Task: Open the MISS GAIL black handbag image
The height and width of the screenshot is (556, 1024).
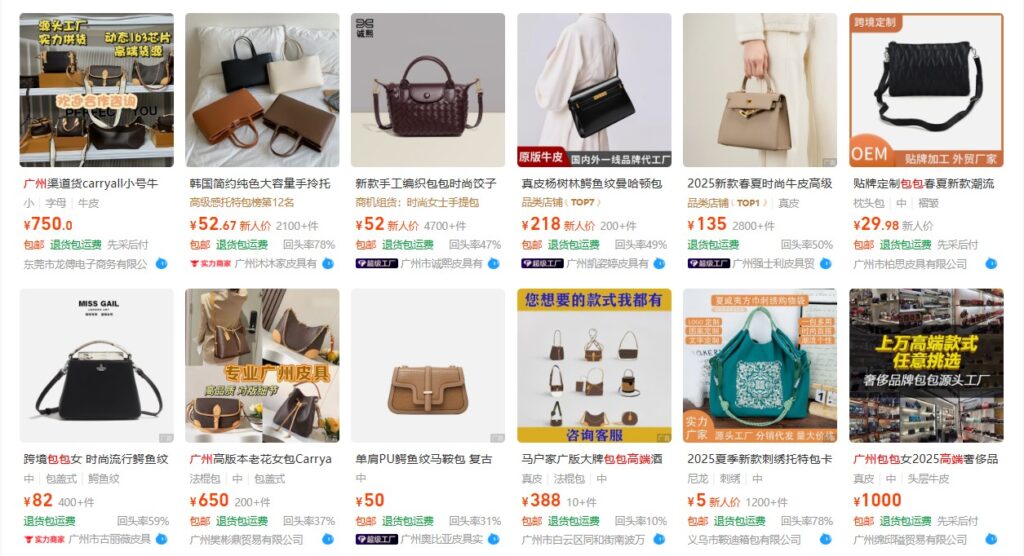Action: tap(97, 366)
